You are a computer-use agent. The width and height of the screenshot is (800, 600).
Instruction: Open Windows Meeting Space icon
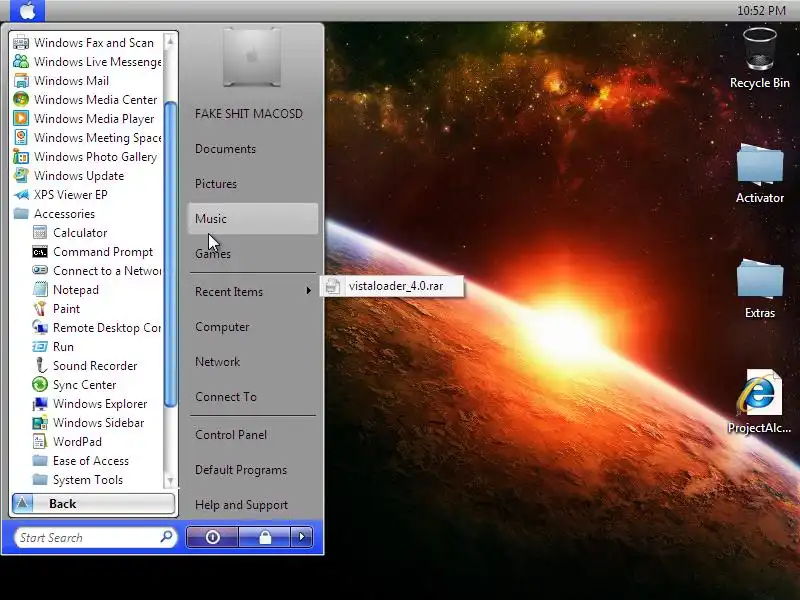point(21,138)
